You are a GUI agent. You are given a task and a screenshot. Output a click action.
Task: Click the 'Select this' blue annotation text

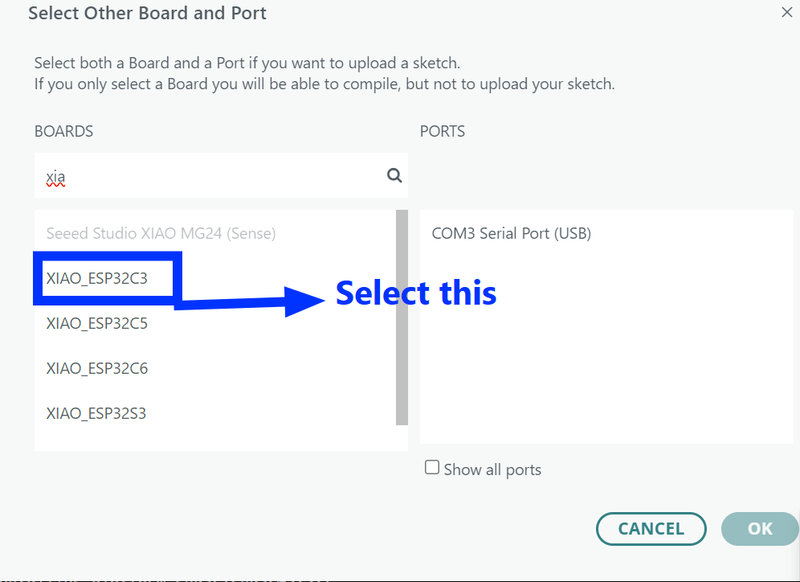[x=416, y=293]
